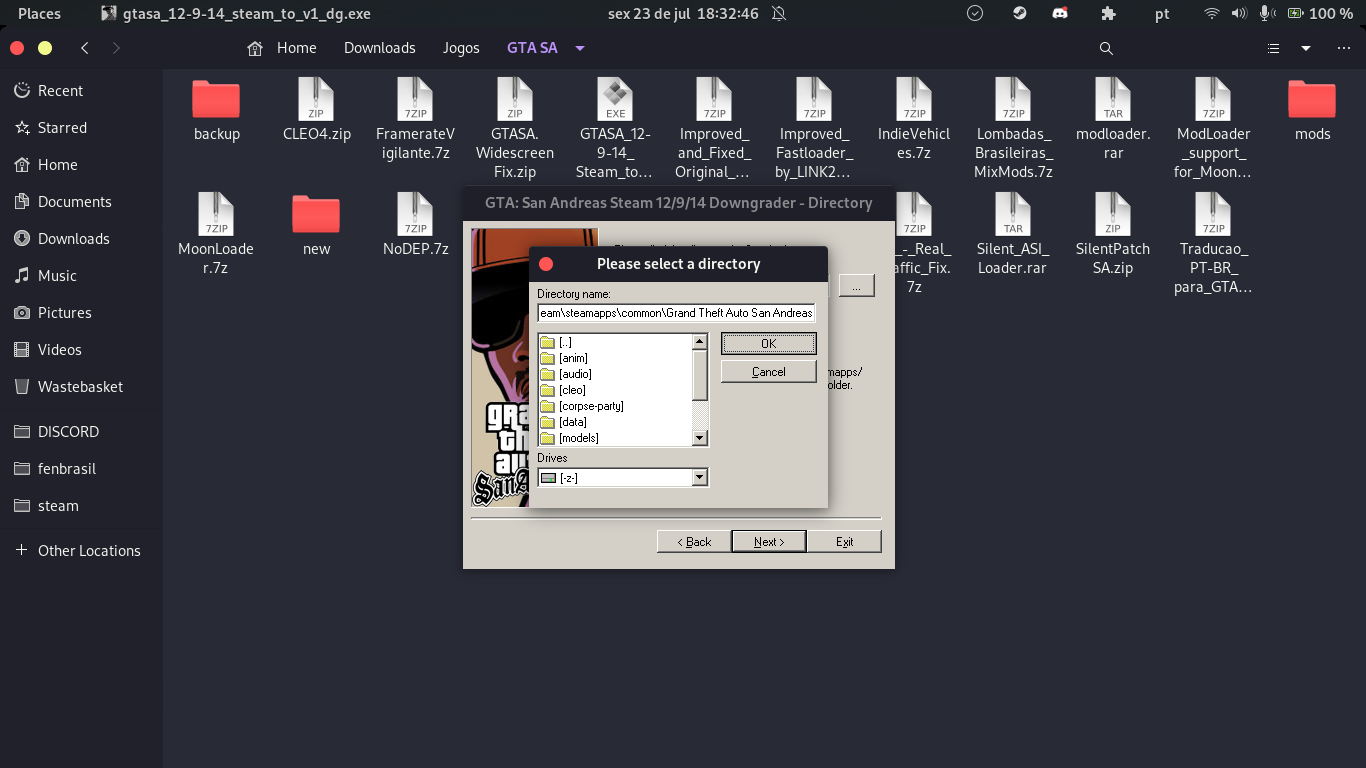Toggle list view in file manager
The height and width of the screenshot is (768, 1366).
click(1273, 48)
